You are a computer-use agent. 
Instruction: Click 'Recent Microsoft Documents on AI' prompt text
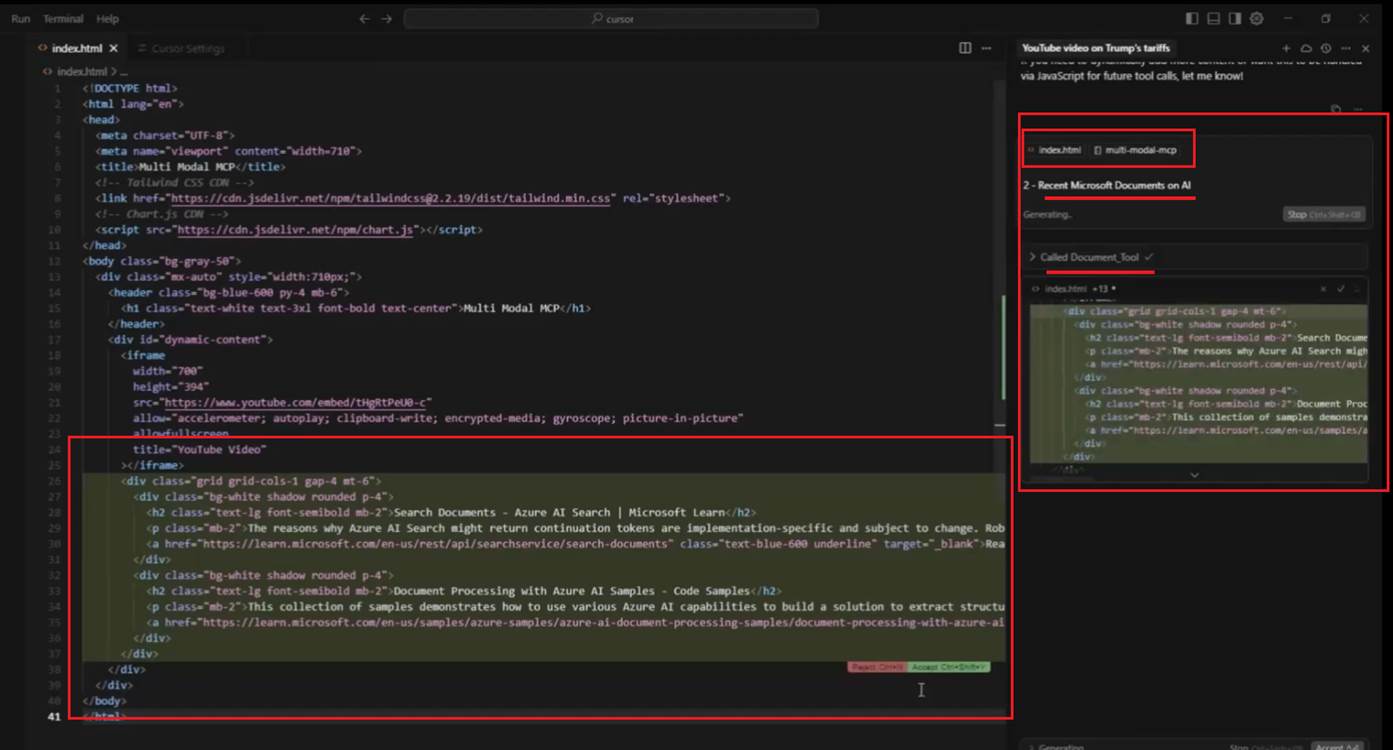[x=1115, y=186]
